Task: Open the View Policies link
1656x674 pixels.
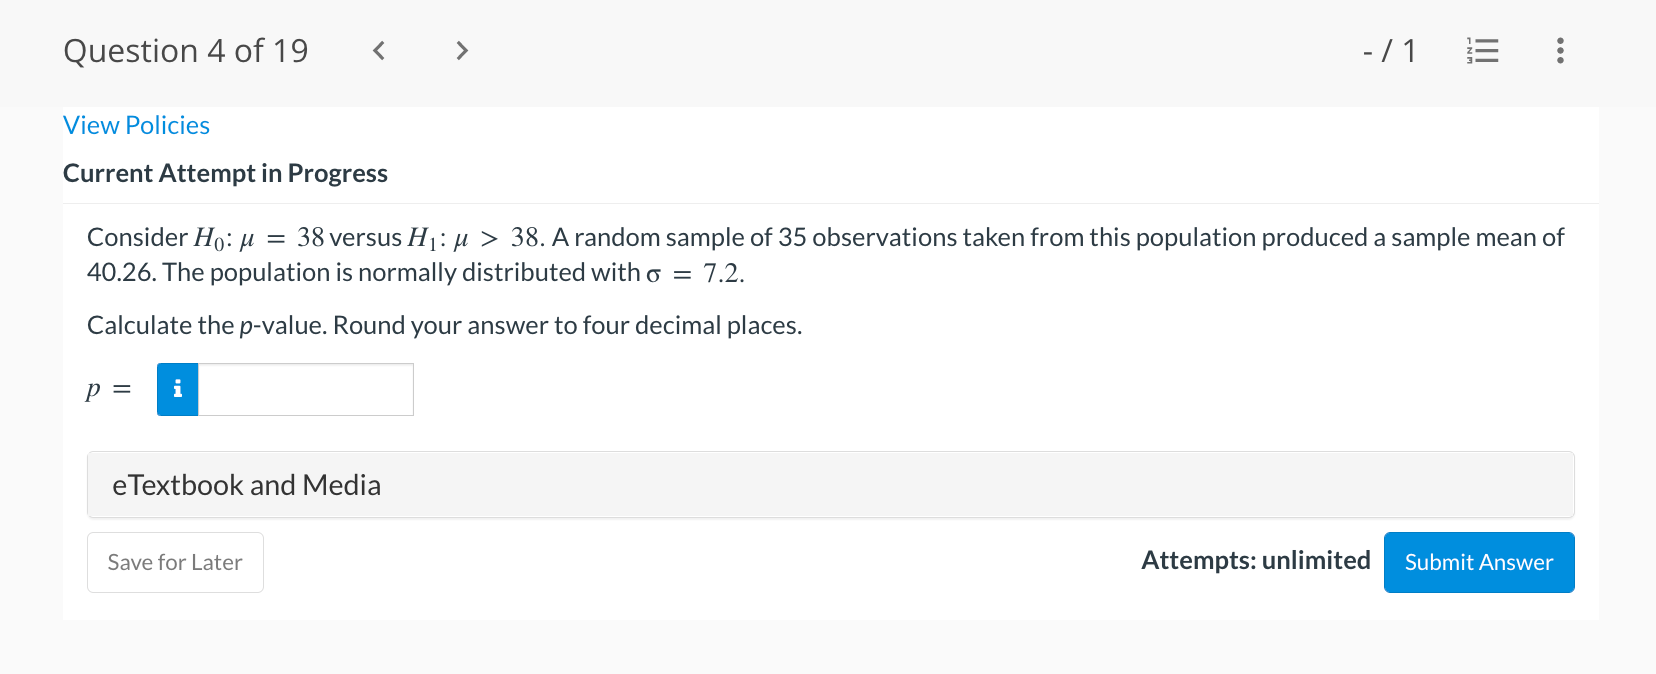Action: tap(136, 126)
